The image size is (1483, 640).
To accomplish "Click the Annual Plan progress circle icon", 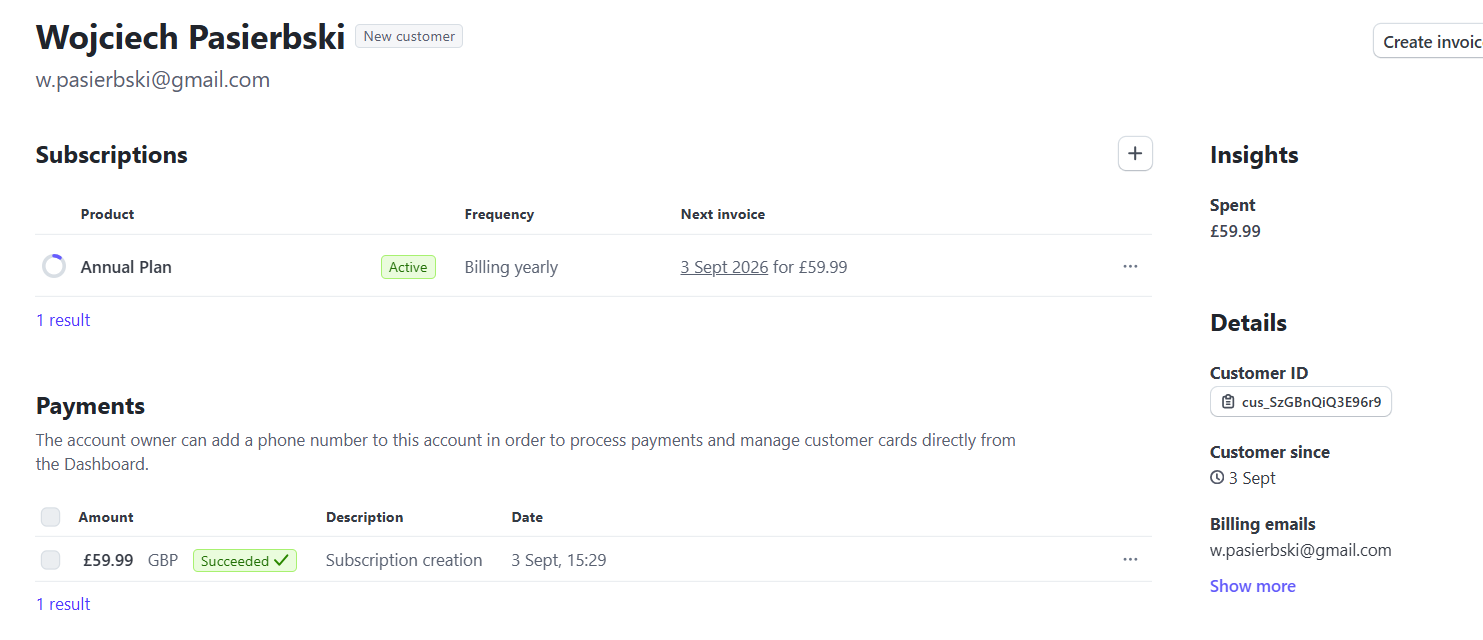I will (x=54, y=267).
